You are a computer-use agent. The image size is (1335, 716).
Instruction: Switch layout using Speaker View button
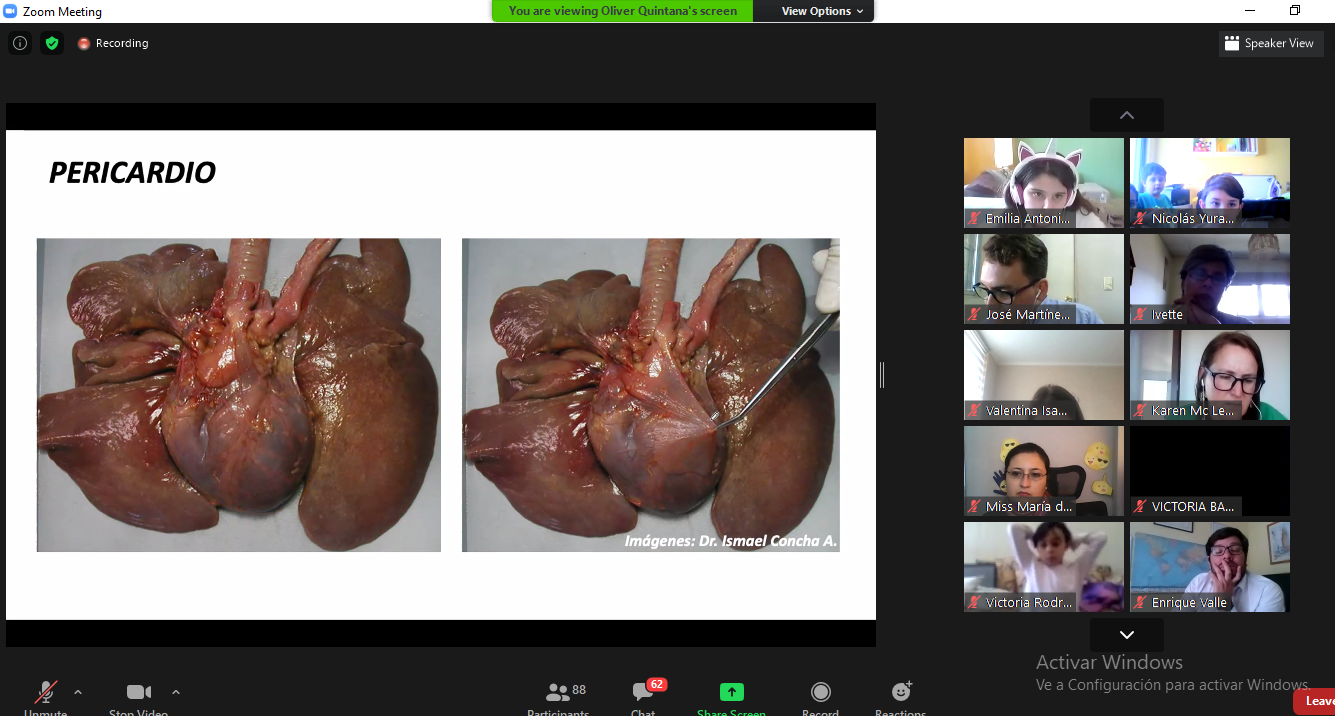[x=1271, y=43]
